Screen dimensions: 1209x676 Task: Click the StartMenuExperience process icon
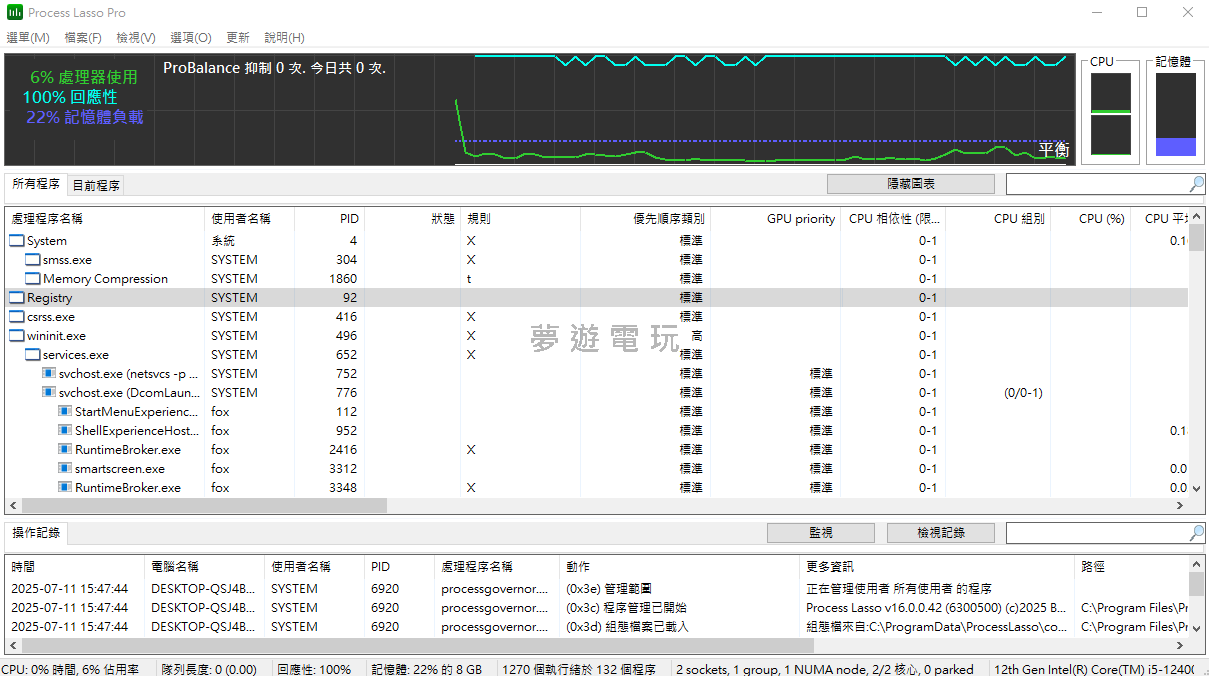click(x=65, y=412)
